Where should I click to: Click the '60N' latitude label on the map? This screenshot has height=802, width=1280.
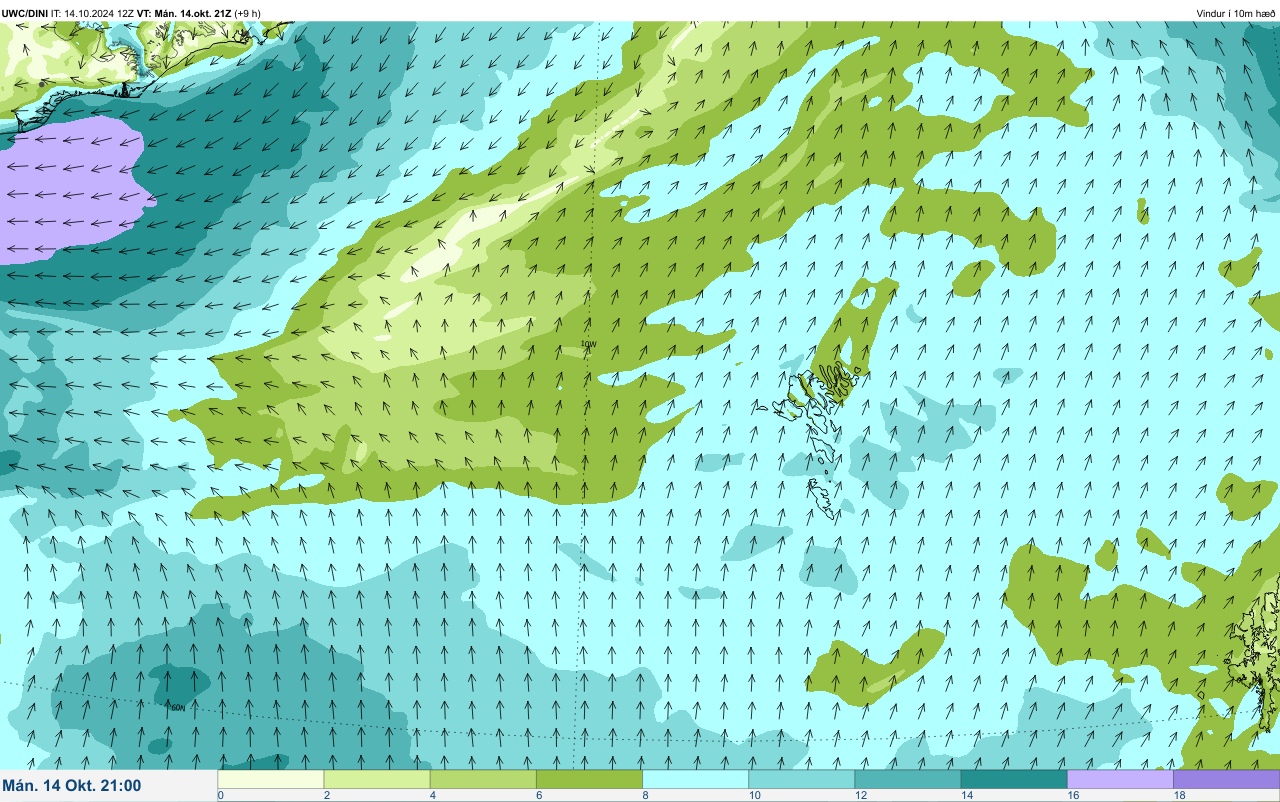click(178, 707)
